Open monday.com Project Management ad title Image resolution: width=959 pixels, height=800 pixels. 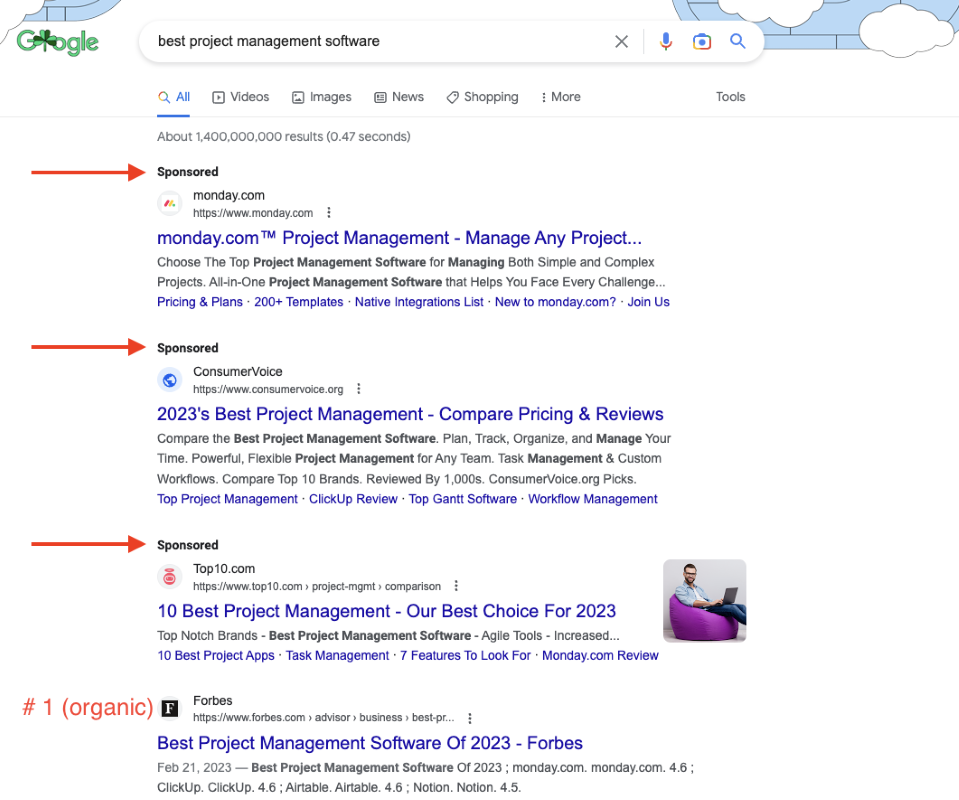(399, 238)
